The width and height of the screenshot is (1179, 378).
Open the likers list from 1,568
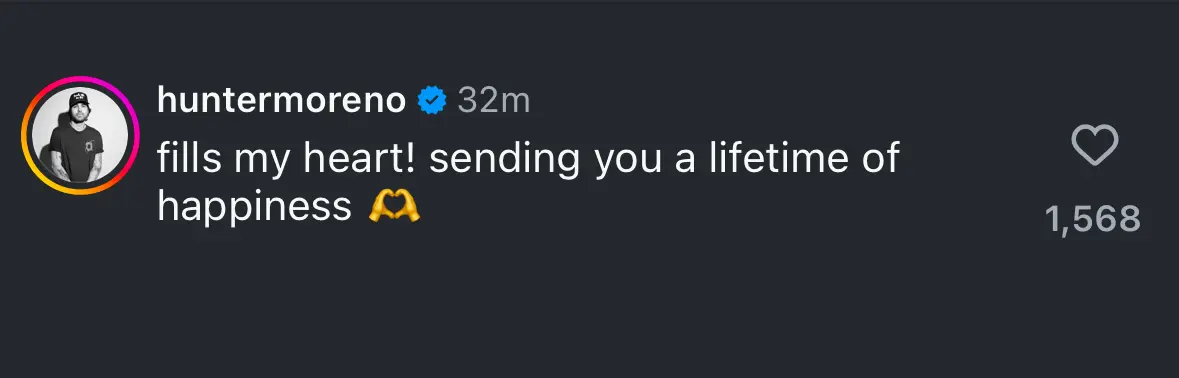pyautogui.click(x=1093, y=219)
